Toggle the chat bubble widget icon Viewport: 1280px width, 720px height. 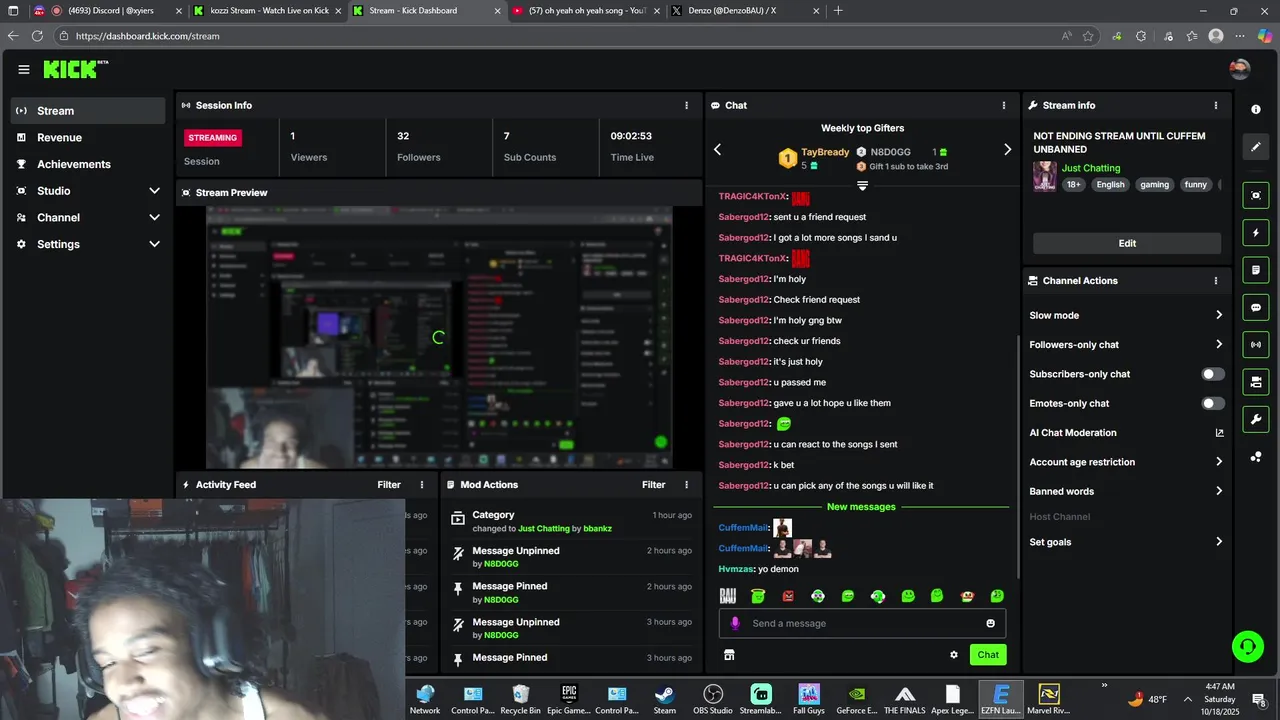(x=1256, y=307)
